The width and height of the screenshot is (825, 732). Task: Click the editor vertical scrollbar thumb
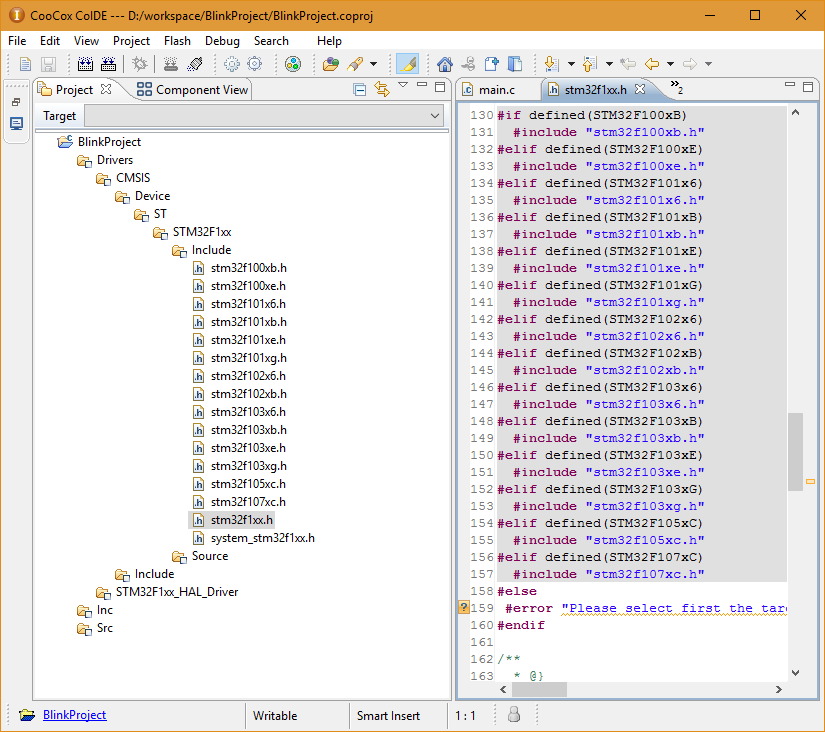pyautogui.click(x=795, y=452)
